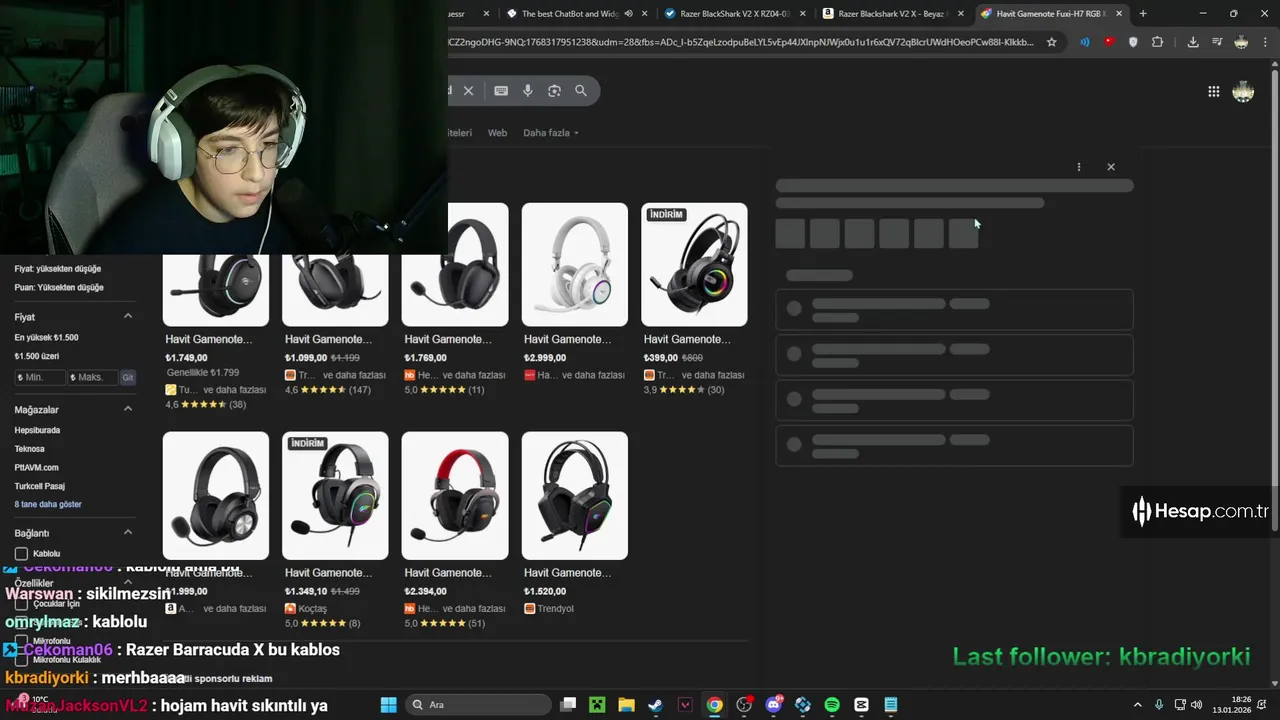Start voice search with microphone icon
The width and height of the screenshot is (1280, 720).
tap(528, 91)
